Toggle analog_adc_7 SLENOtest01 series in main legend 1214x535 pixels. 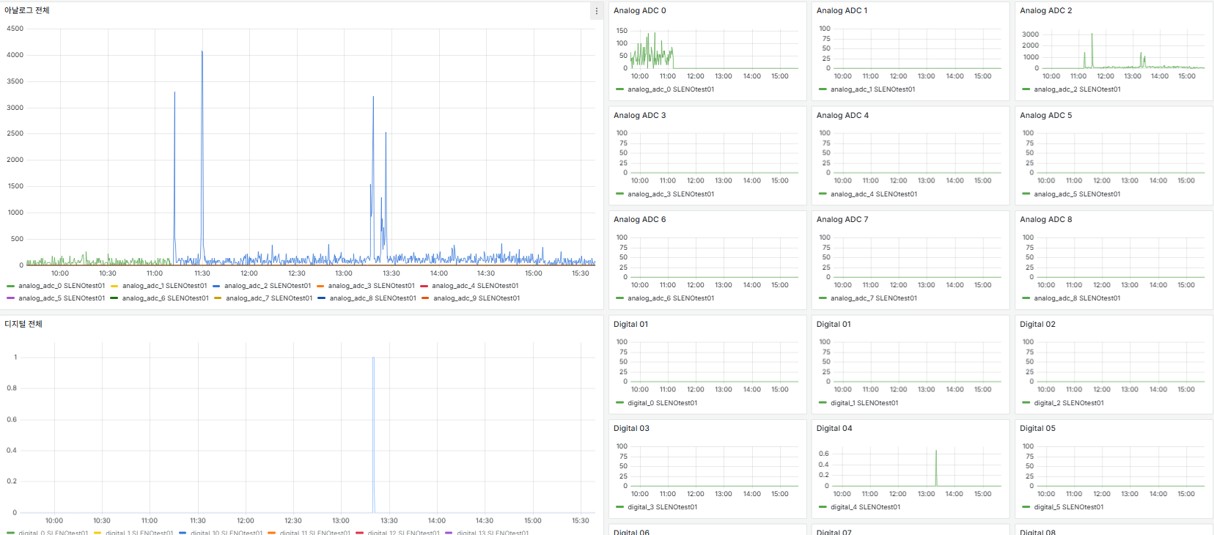click(268, 298)
